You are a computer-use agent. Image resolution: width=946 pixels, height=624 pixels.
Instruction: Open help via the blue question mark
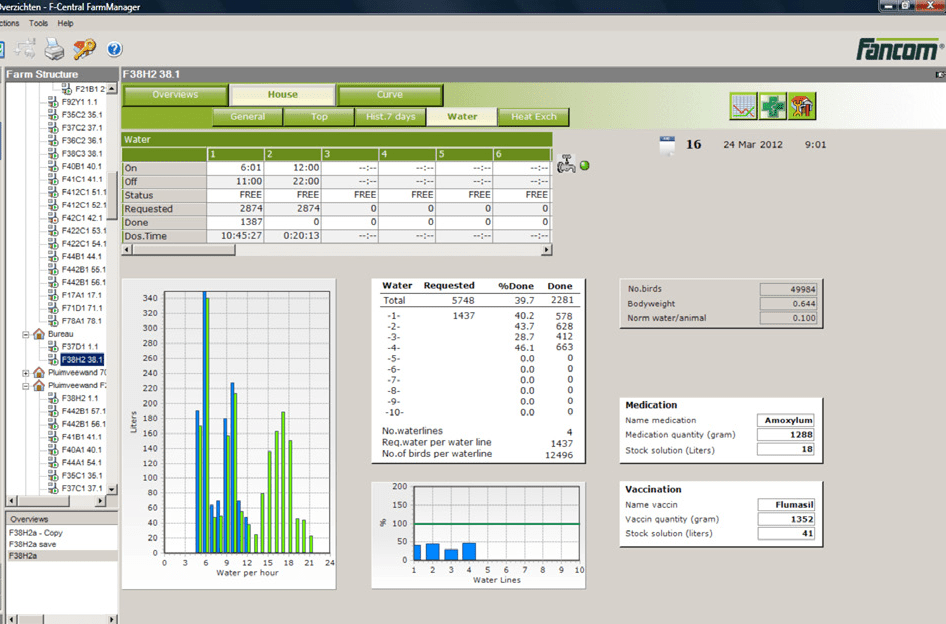tap(114, 49)
